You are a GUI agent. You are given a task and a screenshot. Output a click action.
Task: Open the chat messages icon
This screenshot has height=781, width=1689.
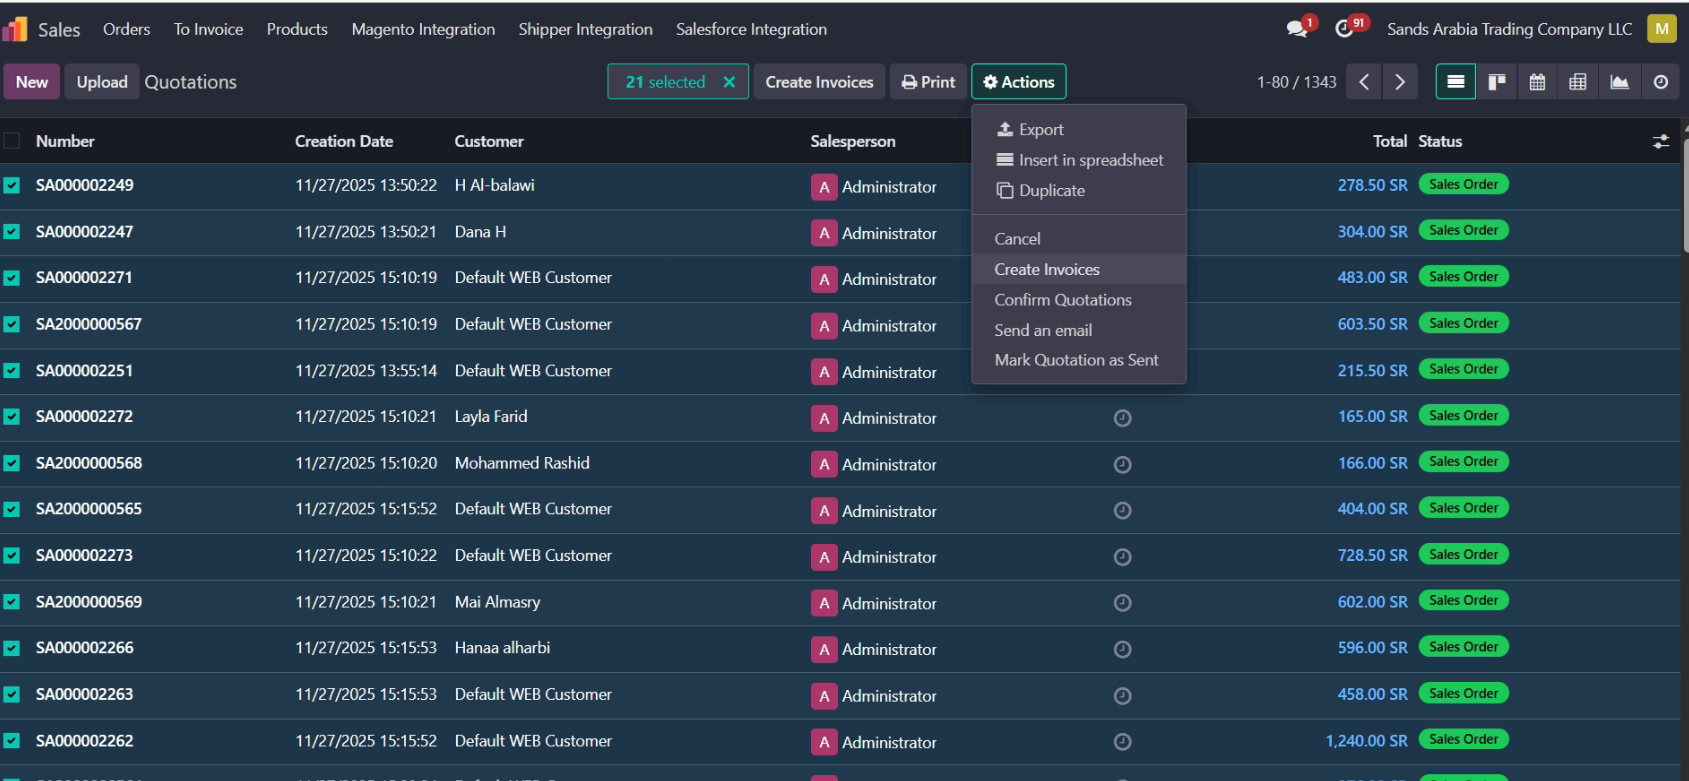pyautogui.click(x=1297, y=29)
